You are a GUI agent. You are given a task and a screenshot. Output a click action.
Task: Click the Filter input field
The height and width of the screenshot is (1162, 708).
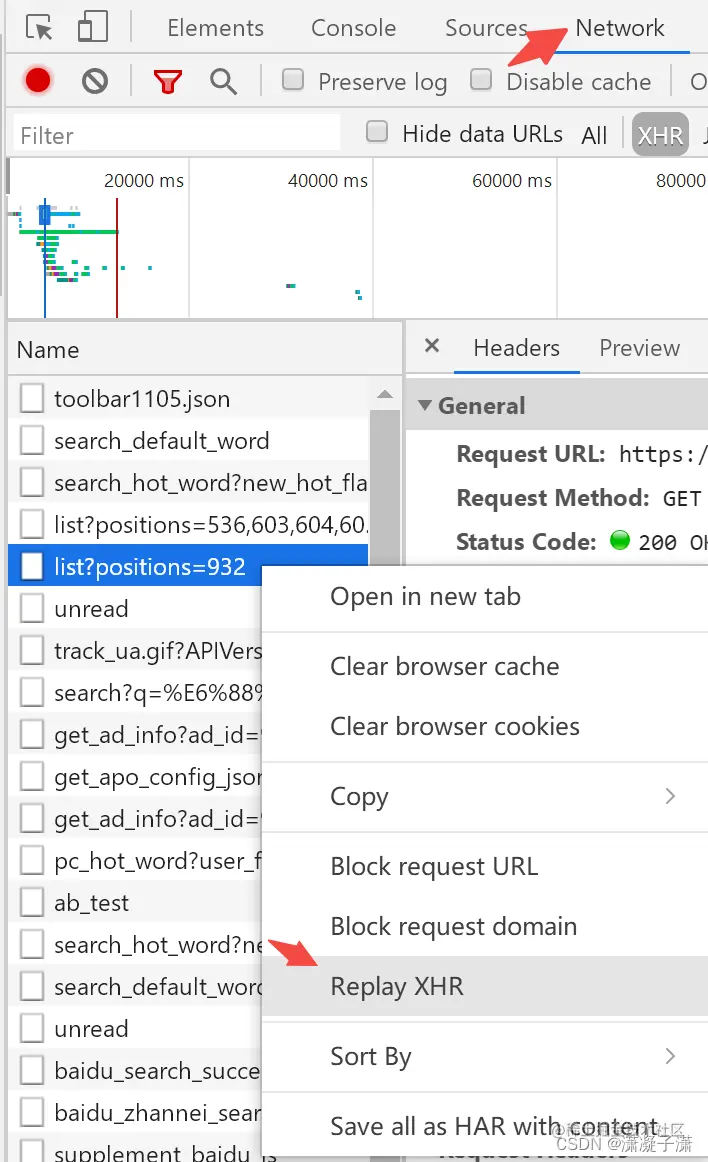[175, 131]
